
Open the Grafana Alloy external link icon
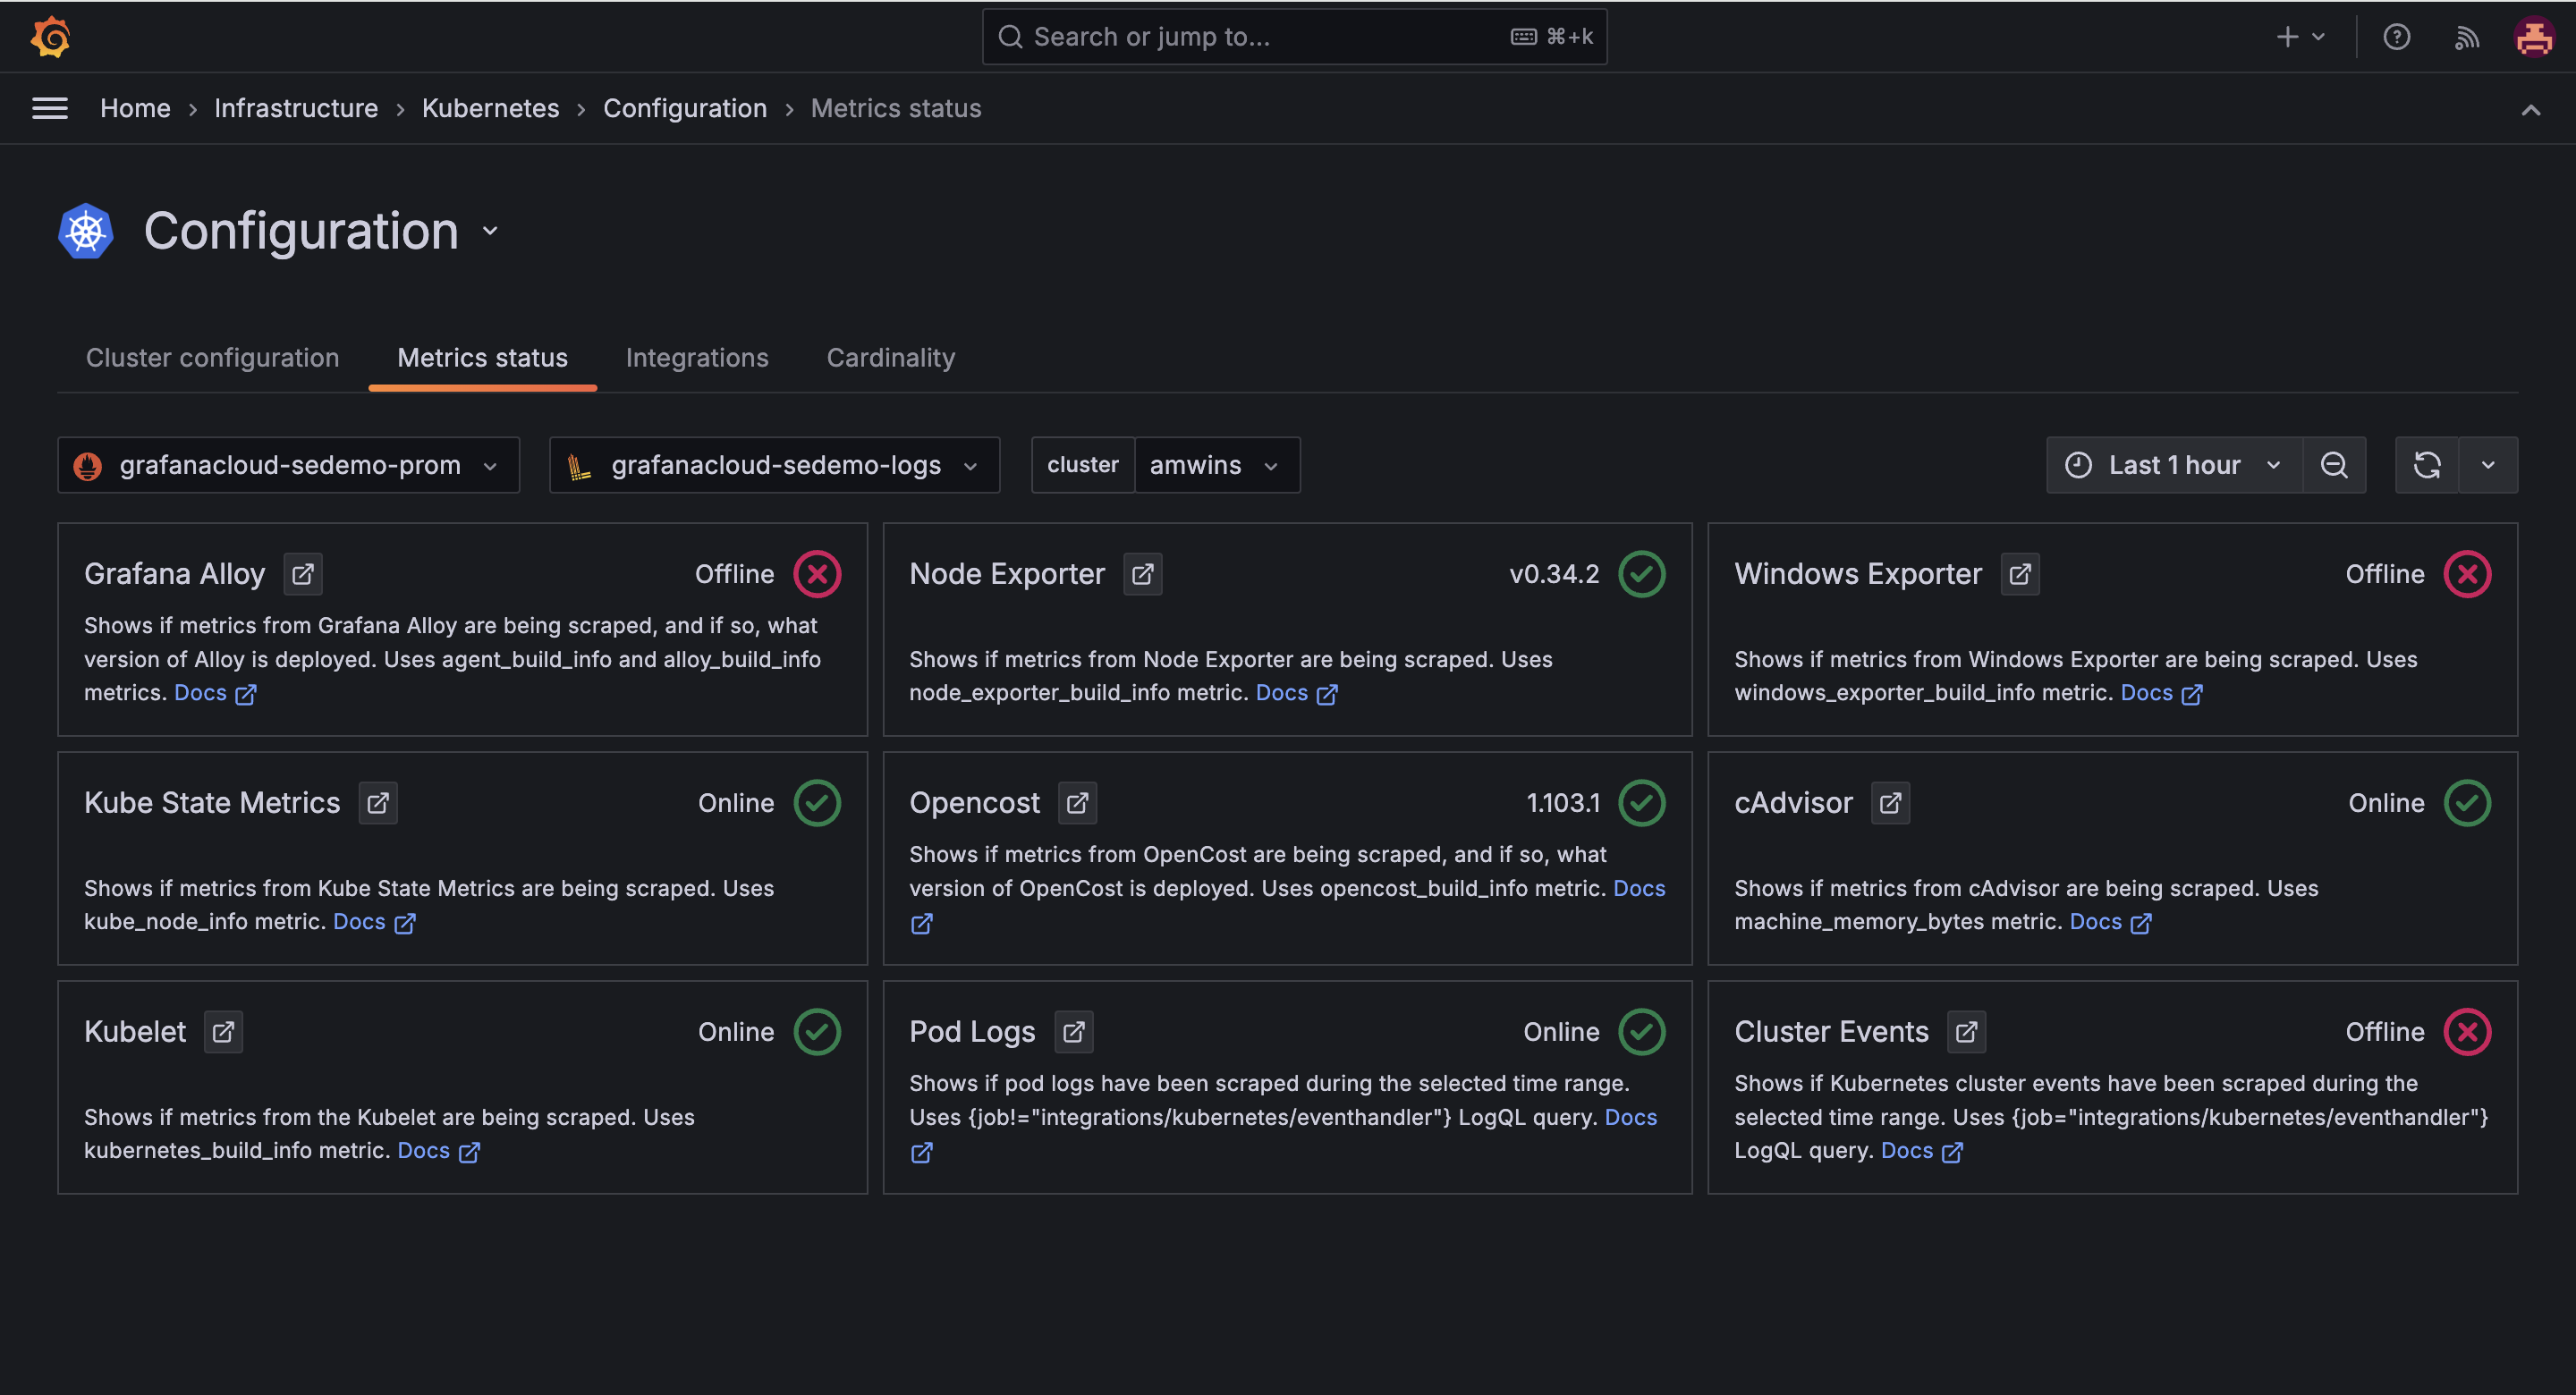302,573
